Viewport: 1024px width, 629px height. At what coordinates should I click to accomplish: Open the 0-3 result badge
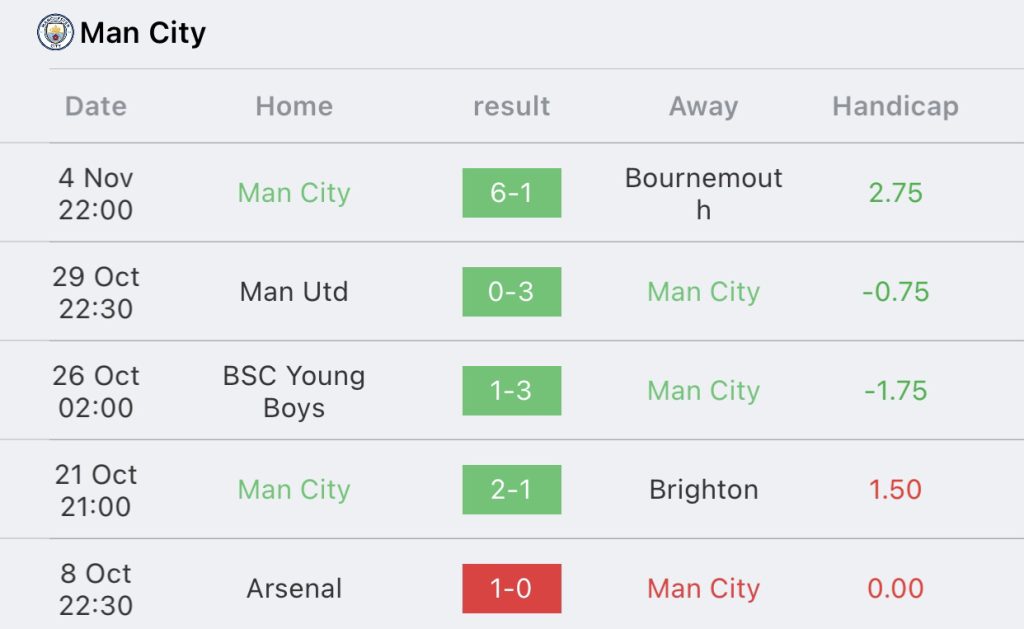coord(511,292)
